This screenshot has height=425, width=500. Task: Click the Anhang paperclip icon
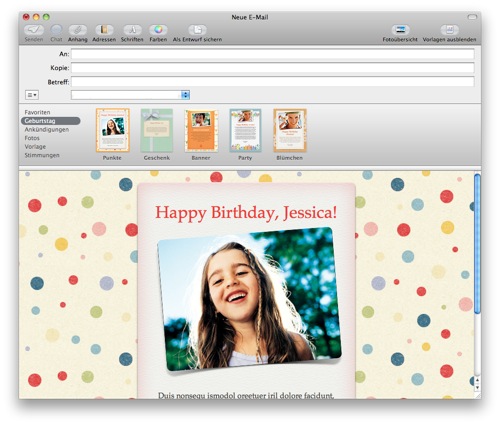78,30
